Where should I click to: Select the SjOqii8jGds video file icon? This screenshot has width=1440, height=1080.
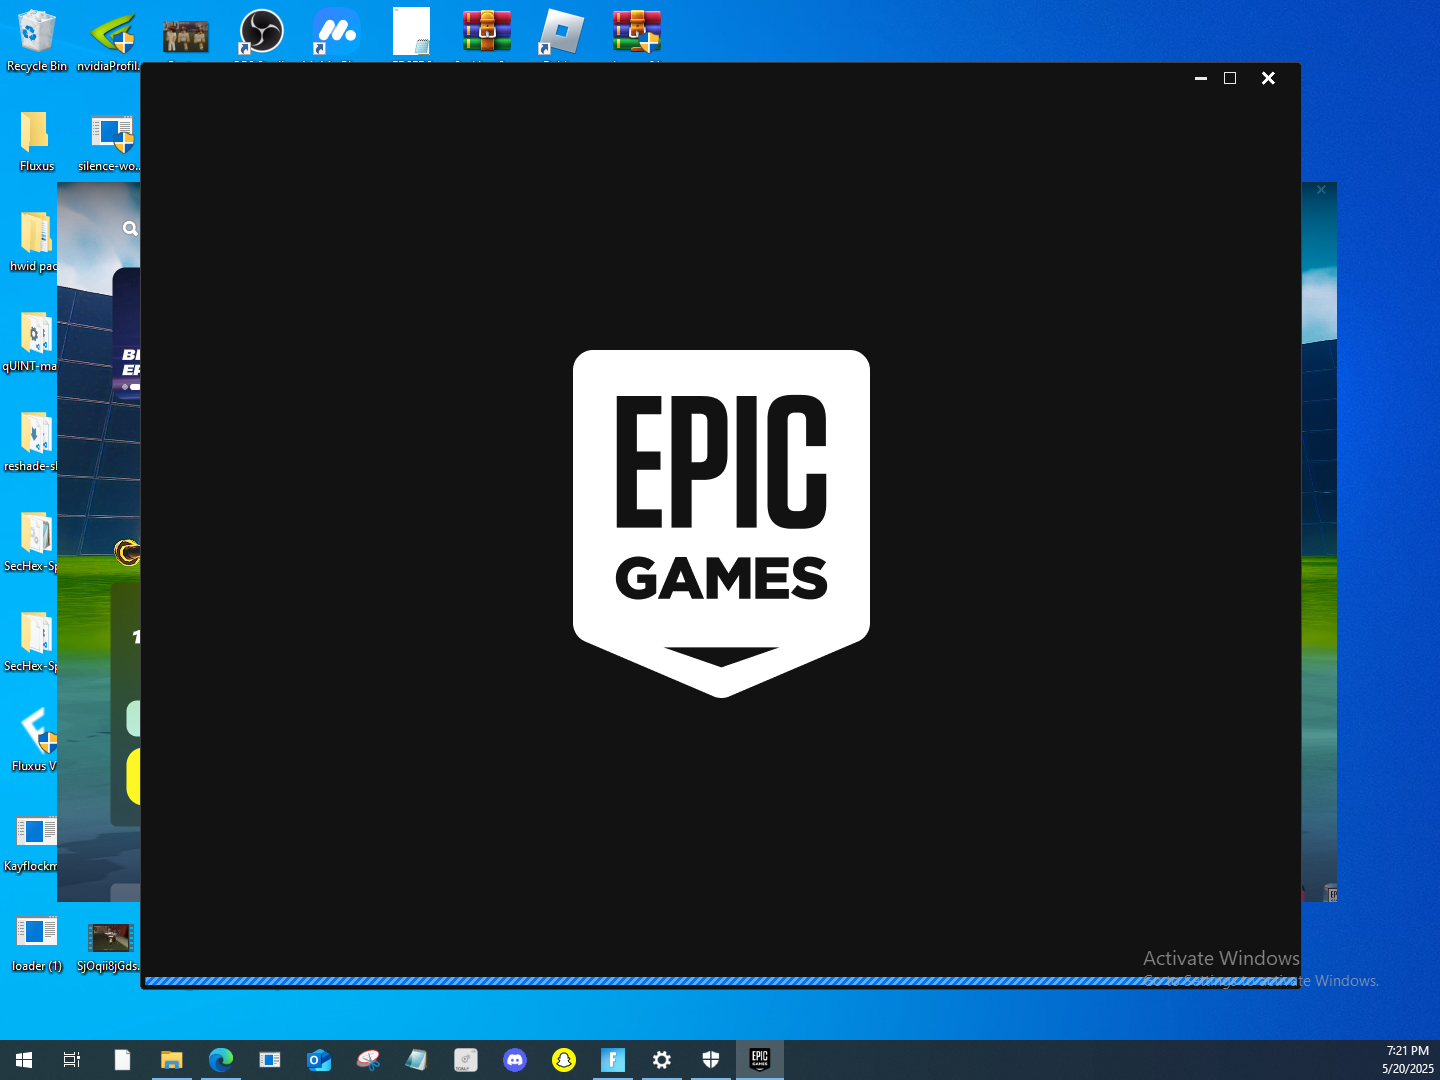click(109, 945)
